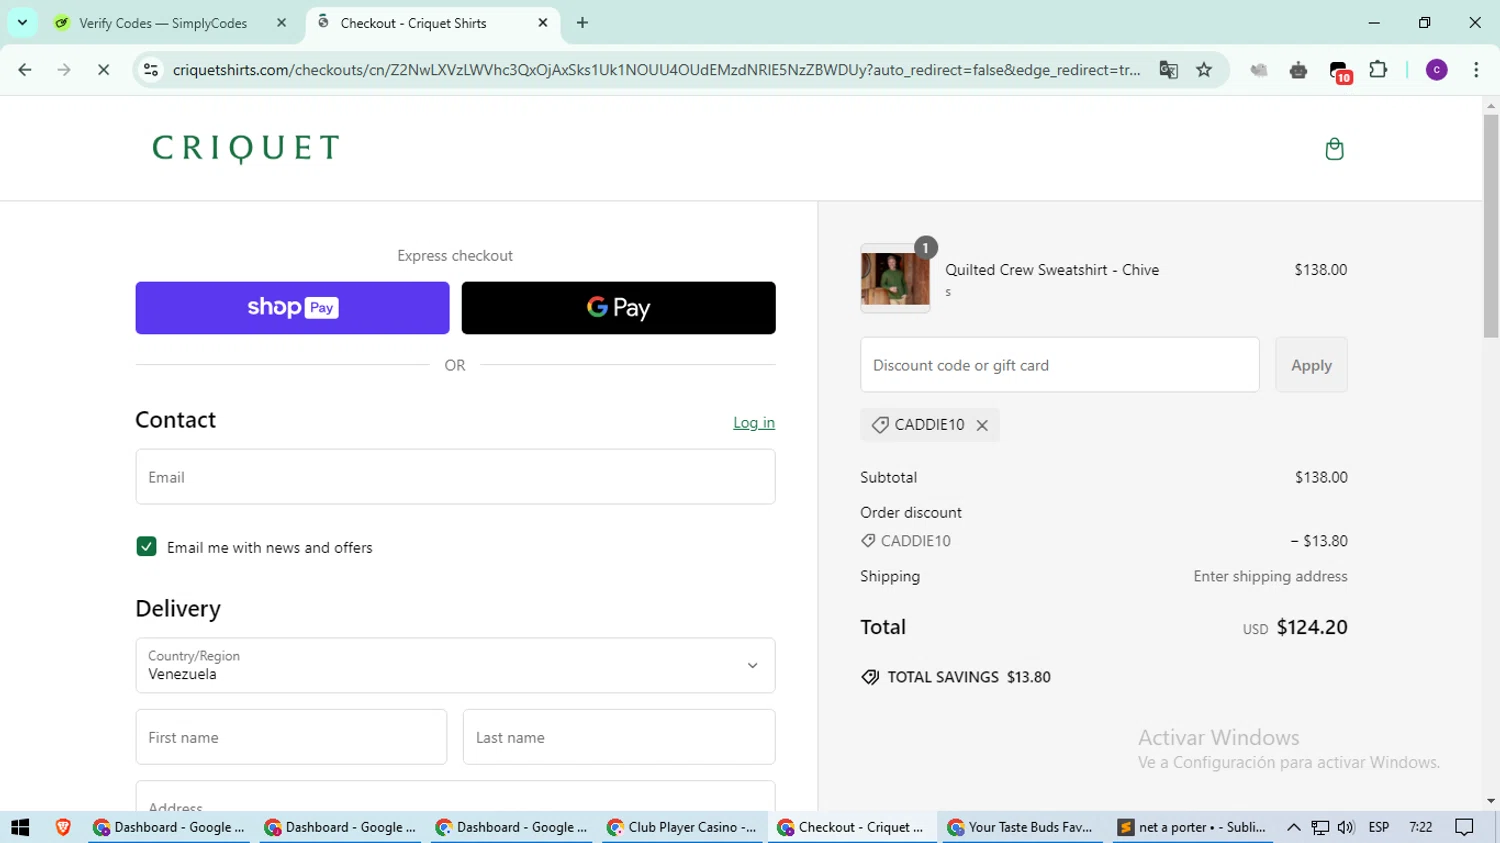This screenshot has height=843, width=1500.
Task: Open the tab search dropdown arrow
Action: pyautogui.click(x=22, y=22)
